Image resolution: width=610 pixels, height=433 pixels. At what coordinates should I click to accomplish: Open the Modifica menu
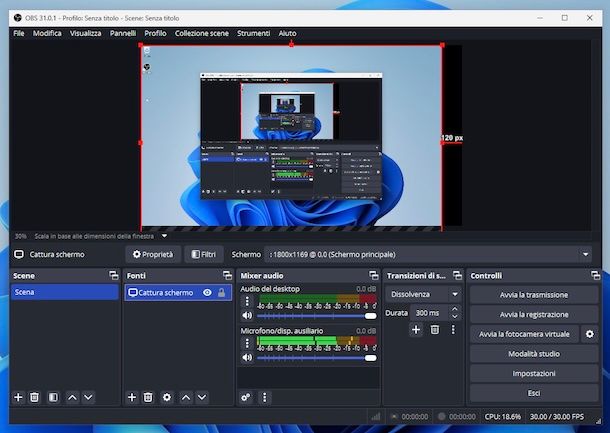pyautogui.click(x=47, y=33)
